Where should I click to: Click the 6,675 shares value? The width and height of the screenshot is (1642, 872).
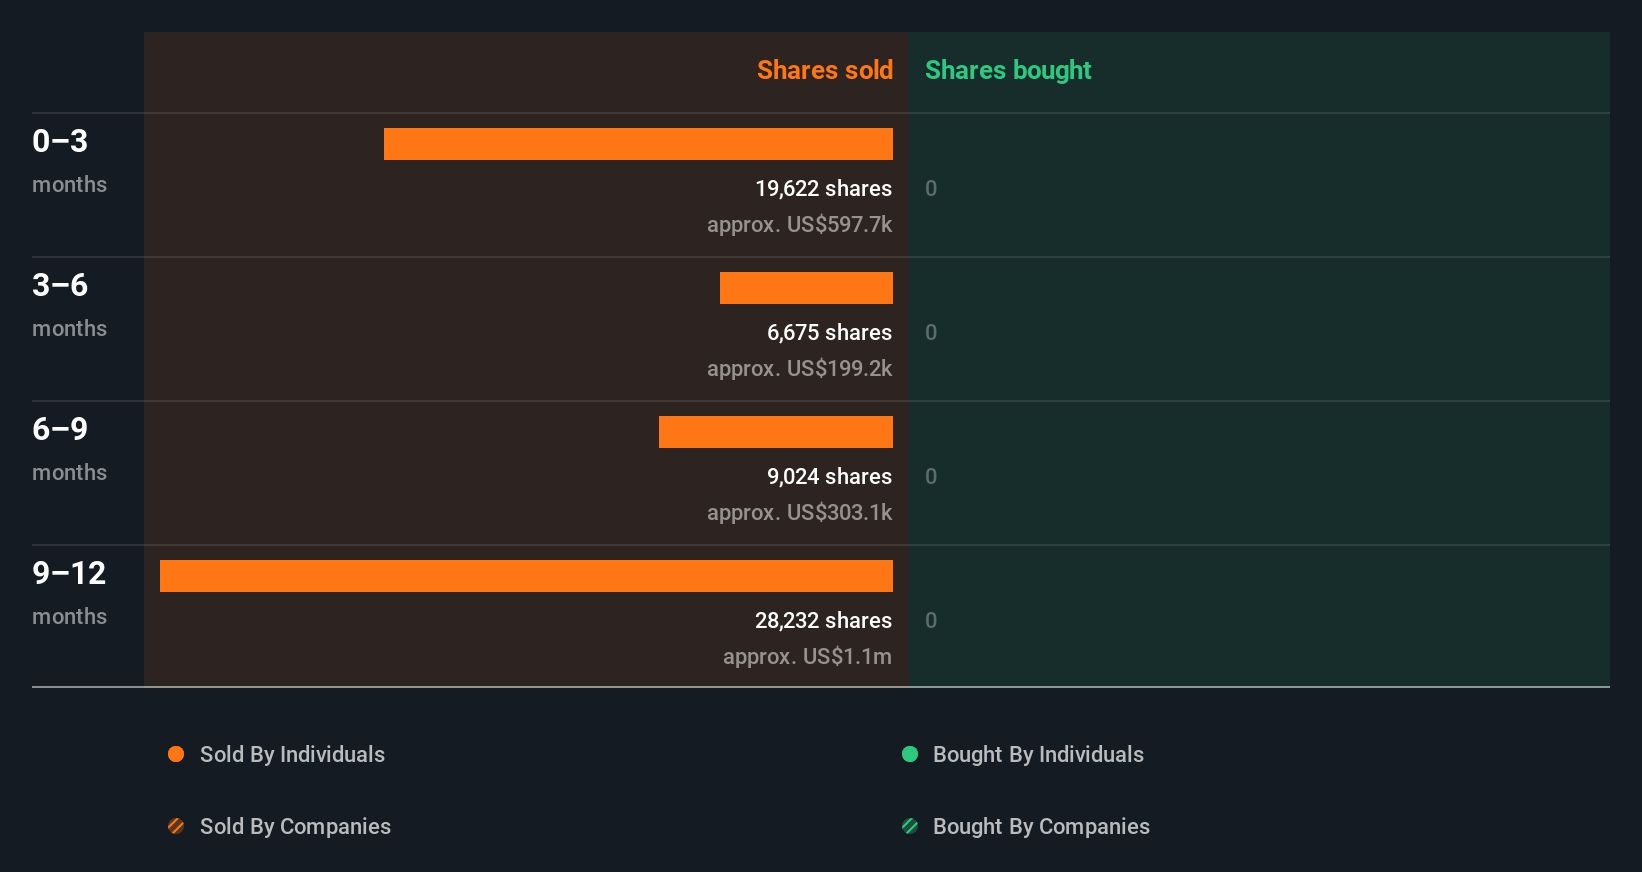point(829,332)
